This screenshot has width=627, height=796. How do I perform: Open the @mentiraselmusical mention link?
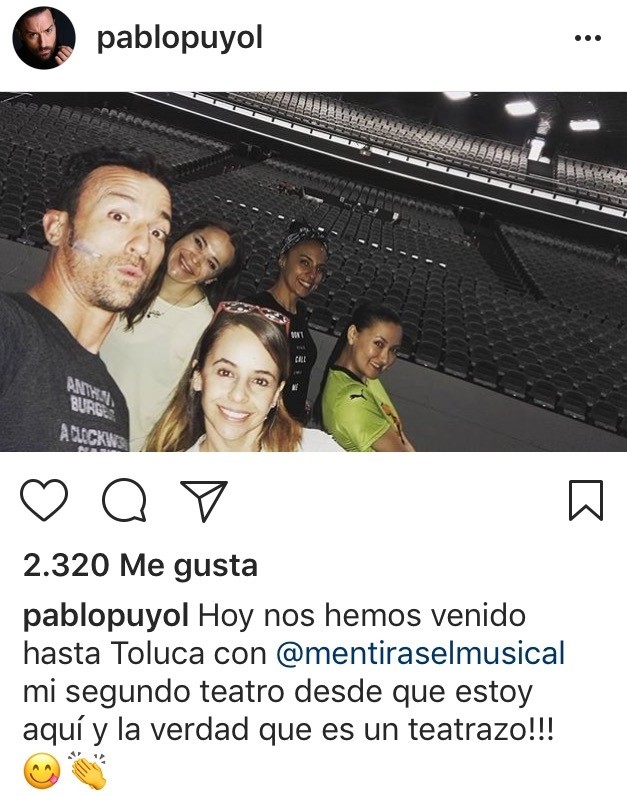420,653
